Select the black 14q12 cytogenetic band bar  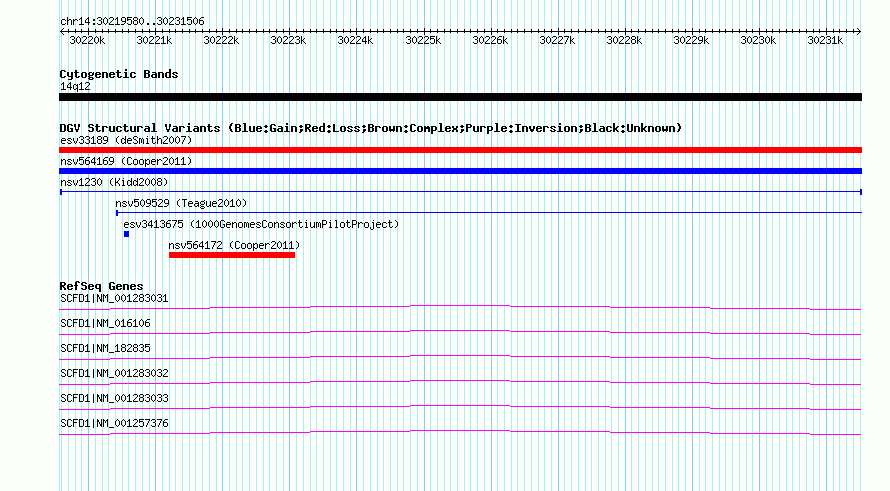460,97
